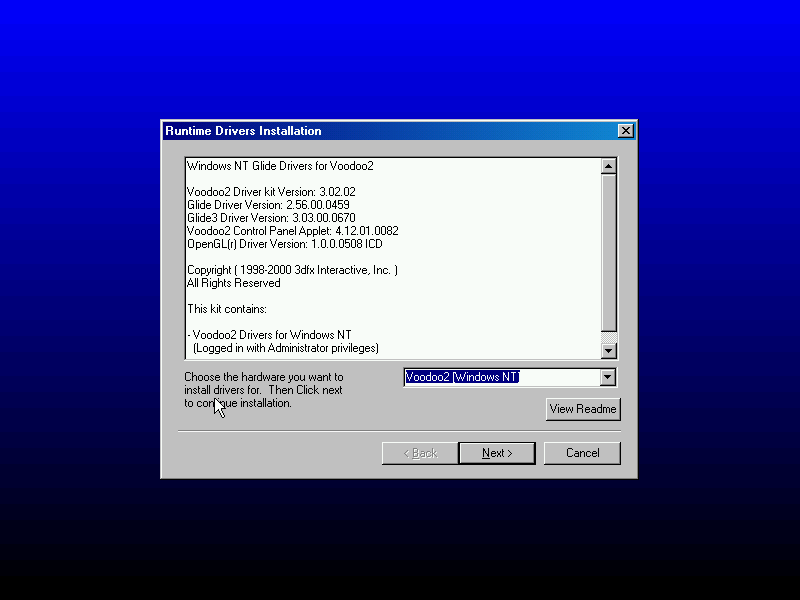
Task: Click the 'This kit contains:' text line
Action: coord(227,309)
